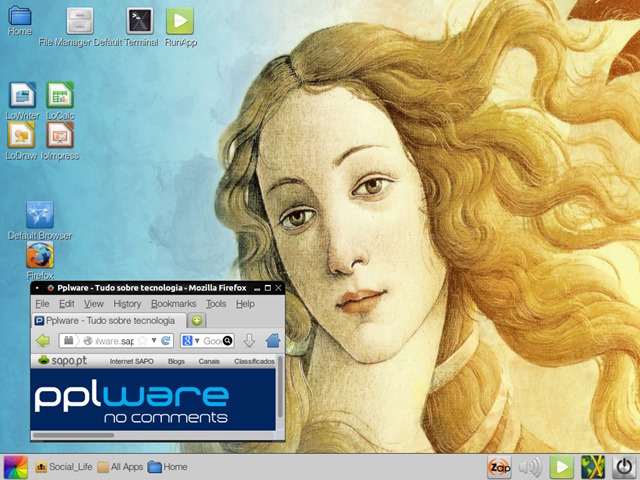Open the Edit menu in Firefox

67,304
